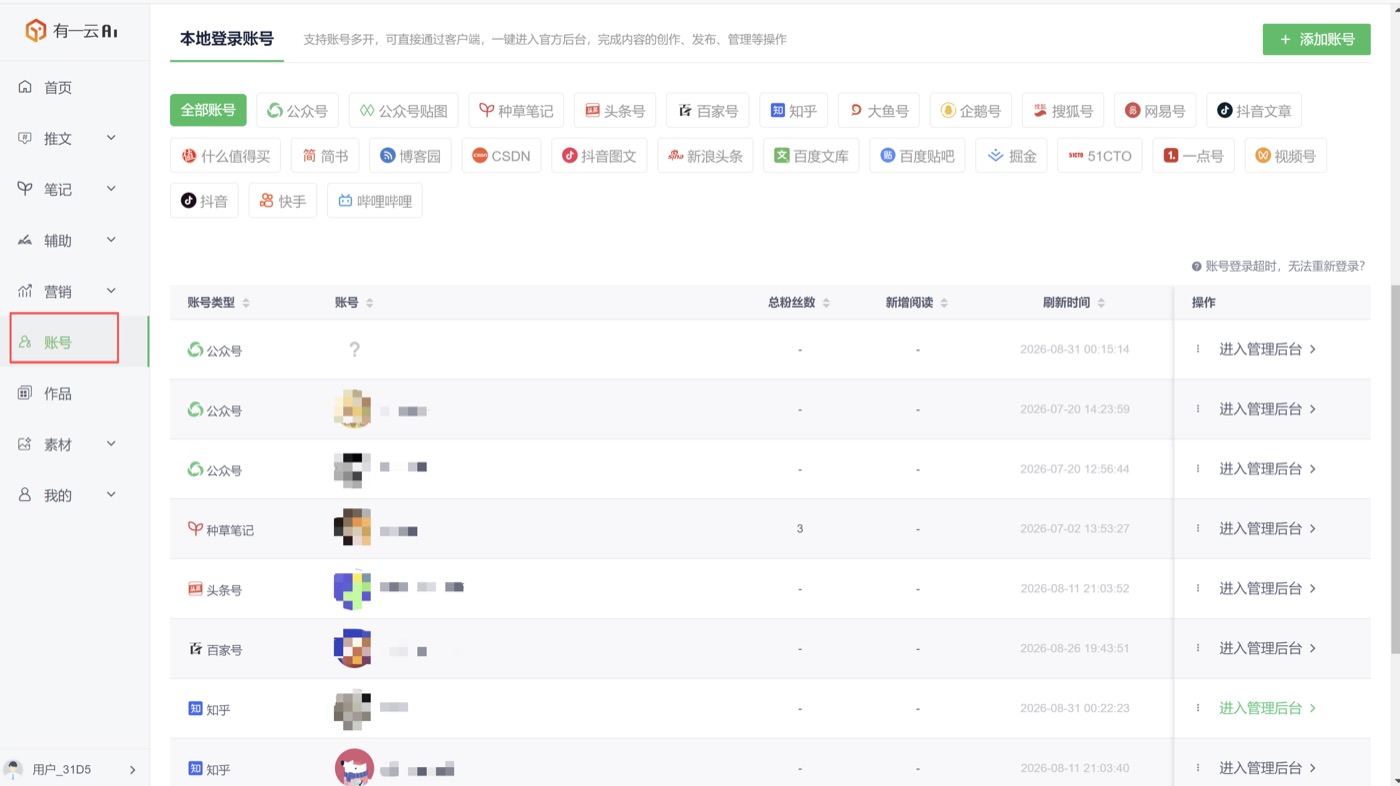Open more-options dots in 头条号 row

(x=1198, y=588)
